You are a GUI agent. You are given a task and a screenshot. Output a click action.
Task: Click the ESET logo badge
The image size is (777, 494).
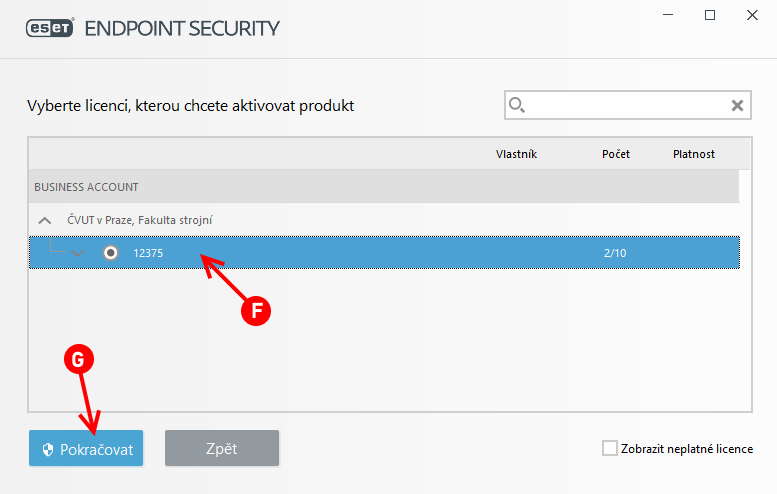(50, 28)
